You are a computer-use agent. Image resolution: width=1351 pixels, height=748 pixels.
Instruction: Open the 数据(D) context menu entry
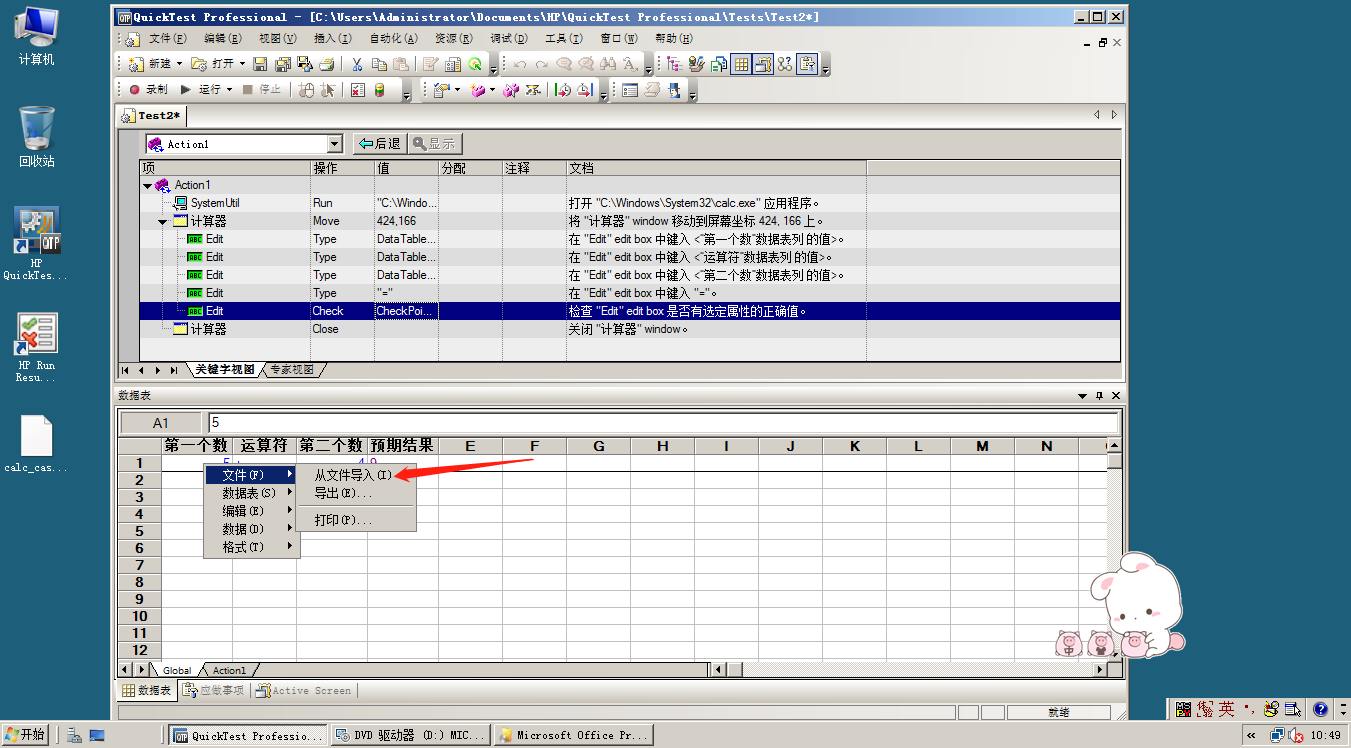(252, 529)
